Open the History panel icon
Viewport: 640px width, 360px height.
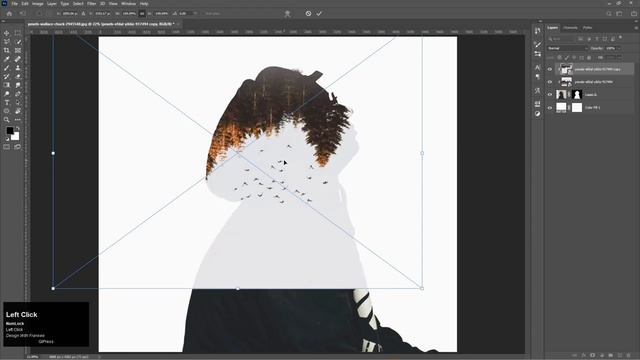pos(538,31)
